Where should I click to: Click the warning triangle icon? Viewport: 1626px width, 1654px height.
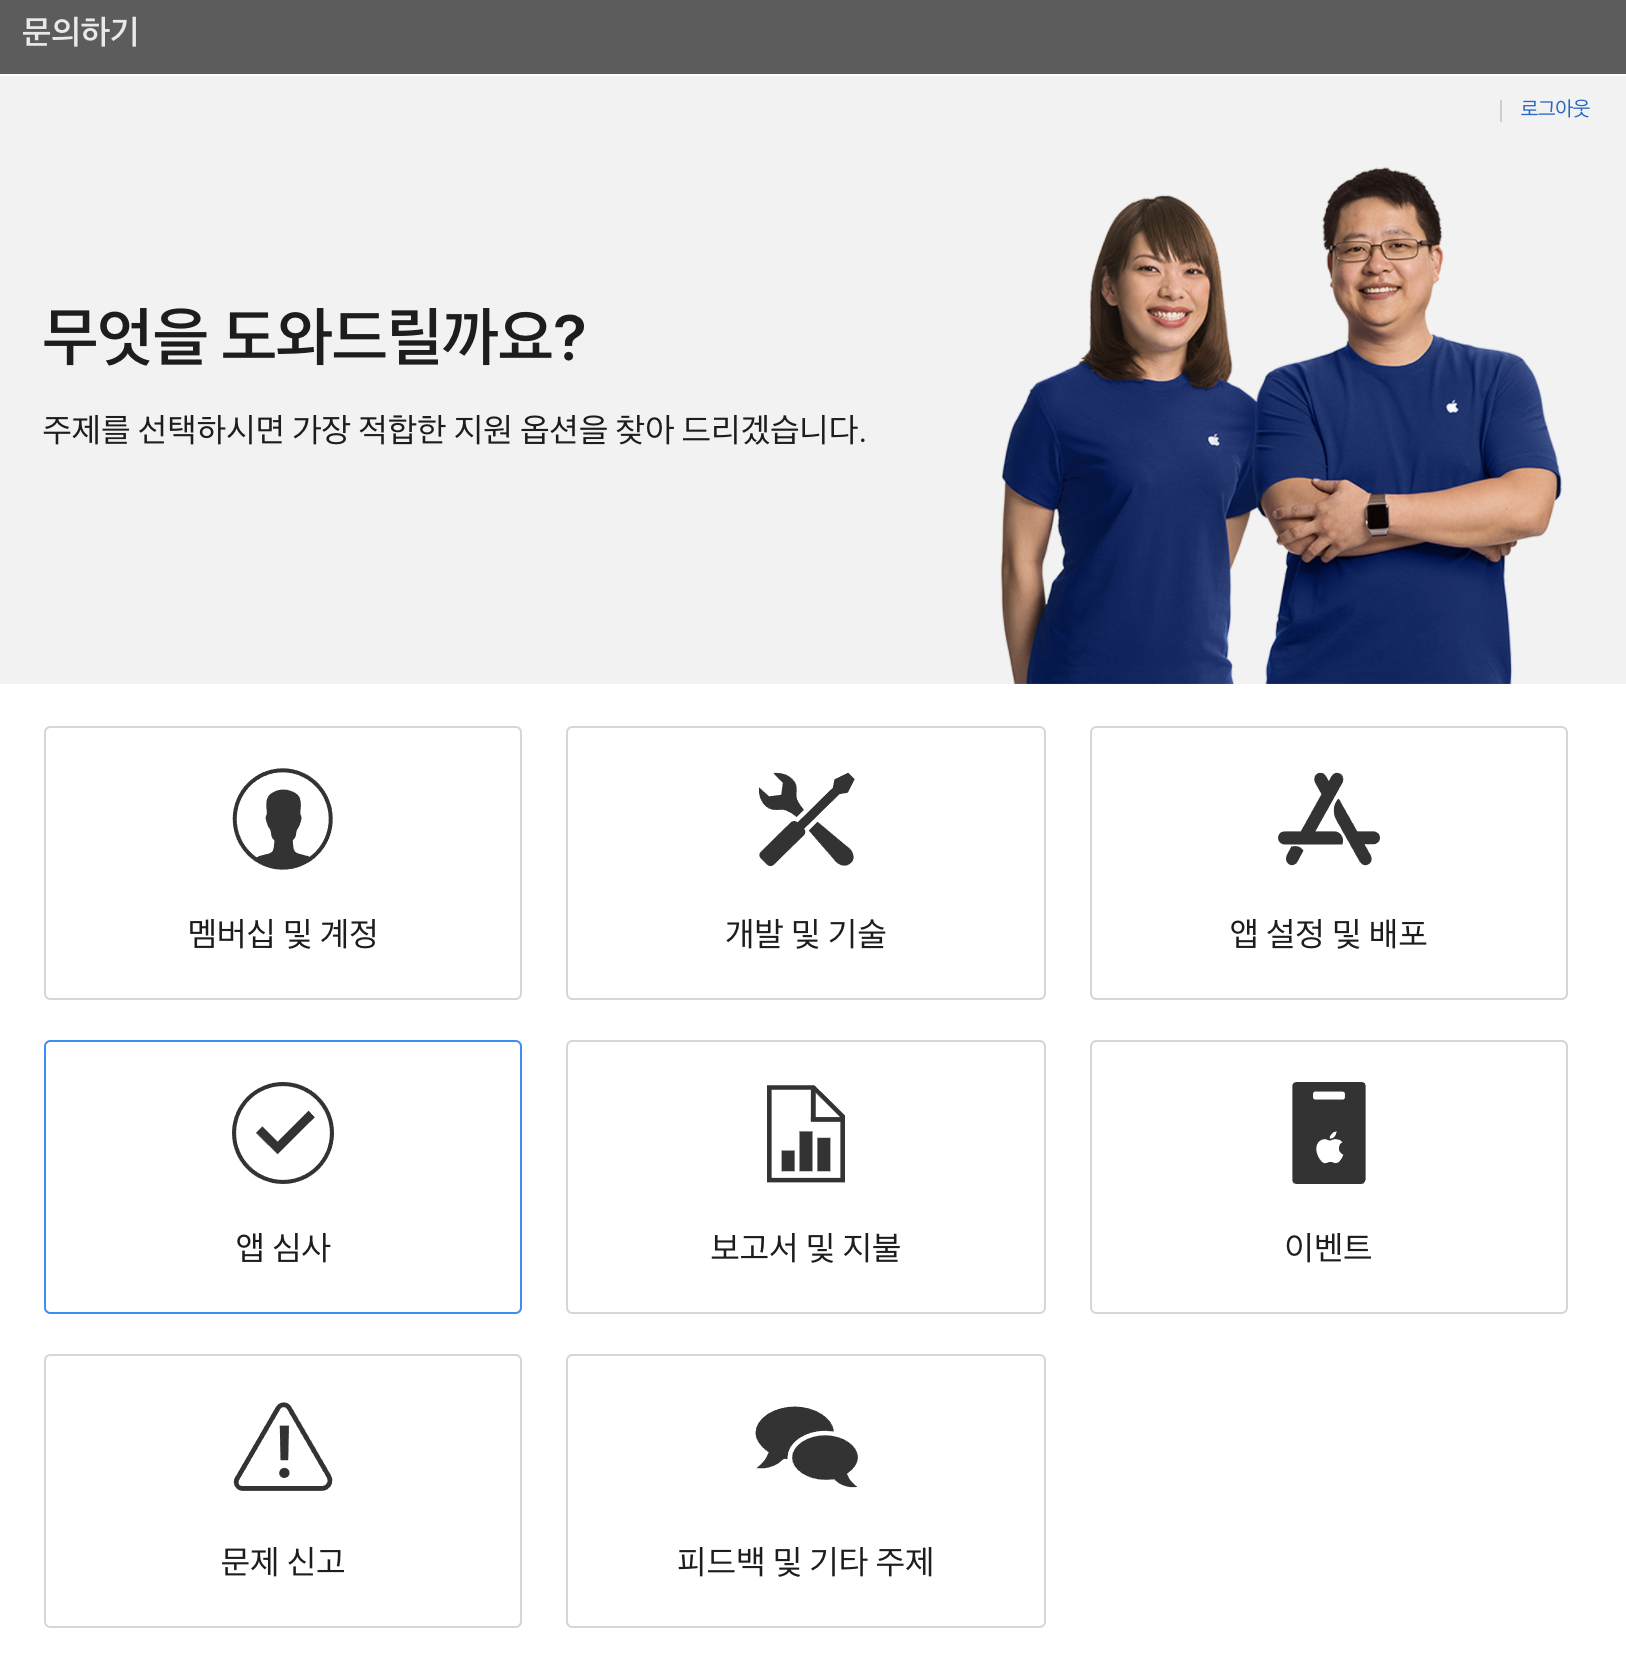(x=283, y=1447)
